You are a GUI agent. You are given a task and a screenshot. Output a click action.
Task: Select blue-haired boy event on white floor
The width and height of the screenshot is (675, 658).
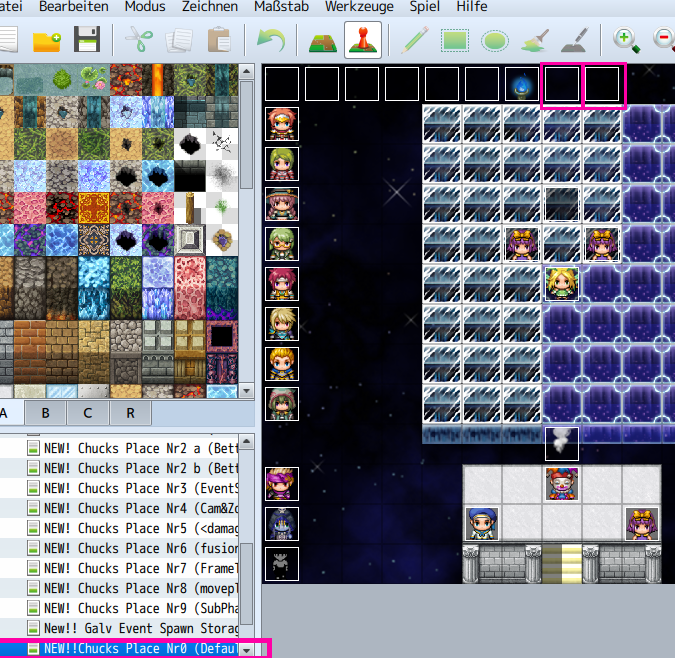click(482, 524)
